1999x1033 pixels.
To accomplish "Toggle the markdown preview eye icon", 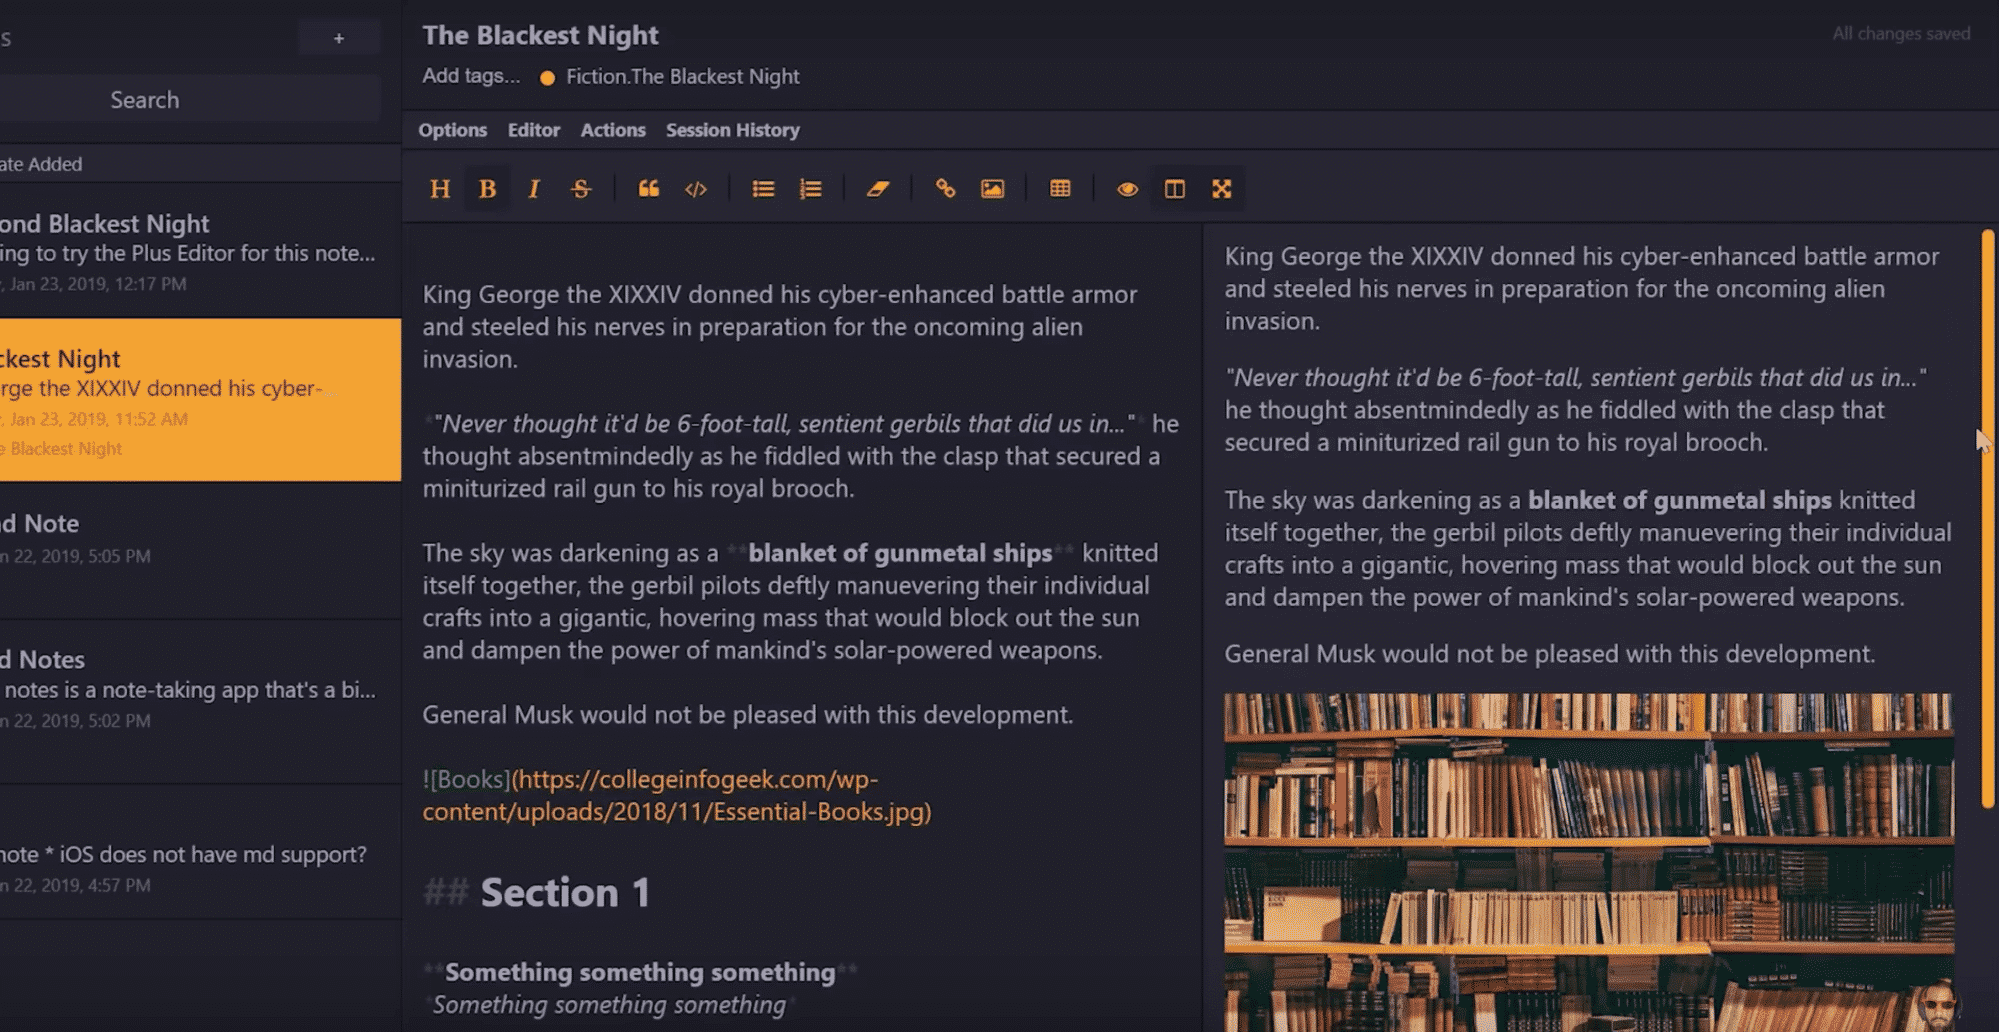I will (1126, 188).
